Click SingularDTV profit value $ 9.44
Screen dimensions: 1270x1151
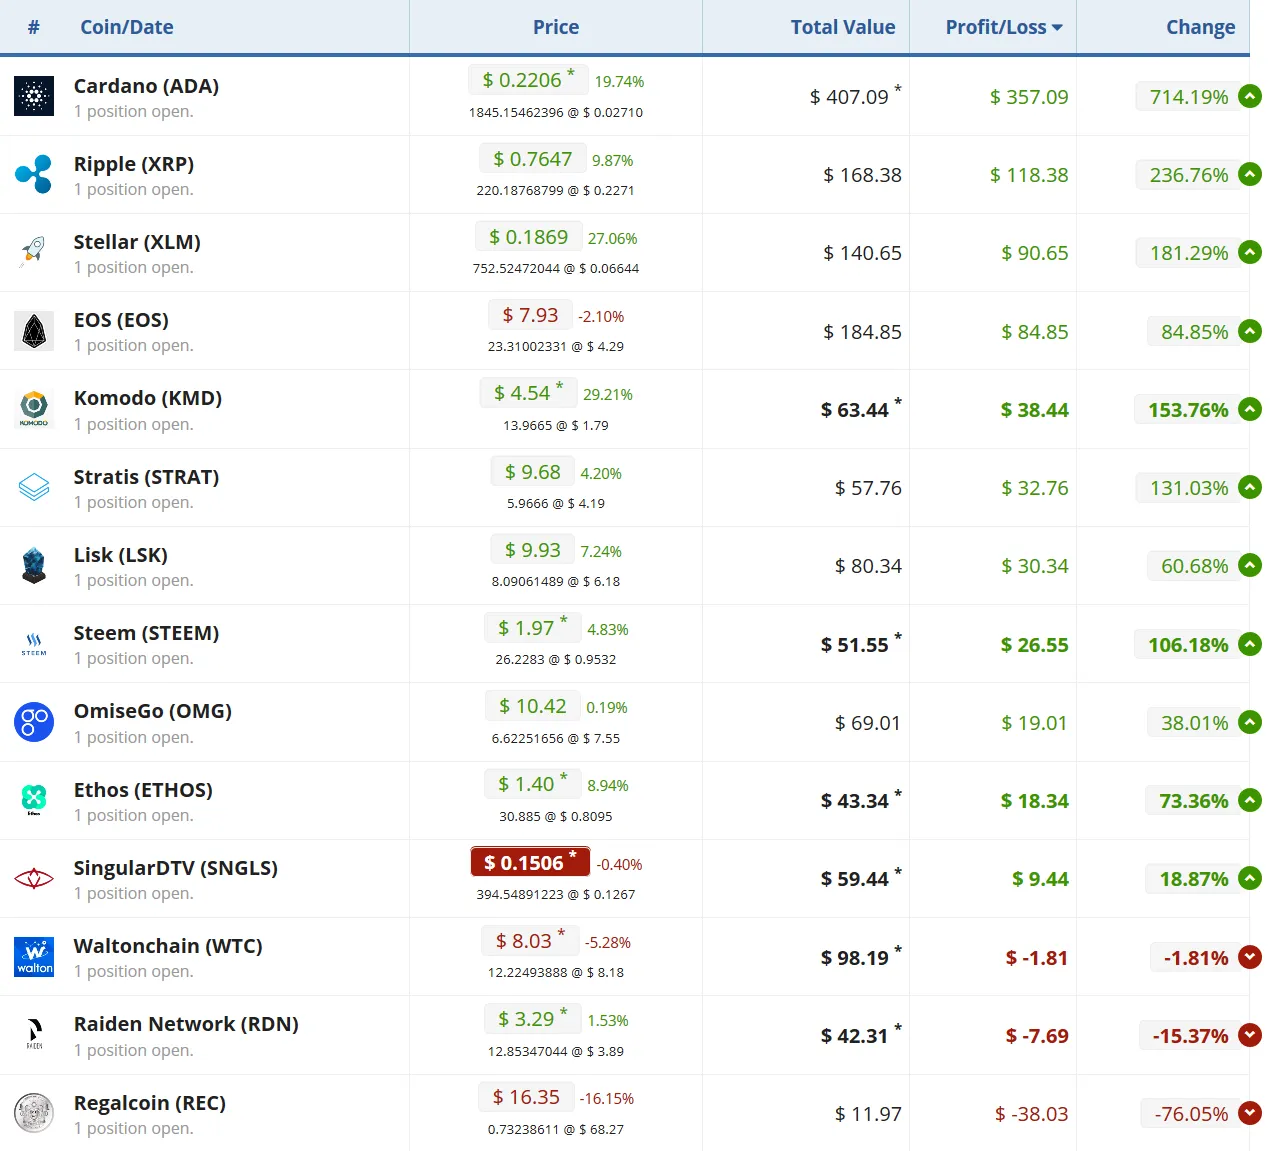1040,879
